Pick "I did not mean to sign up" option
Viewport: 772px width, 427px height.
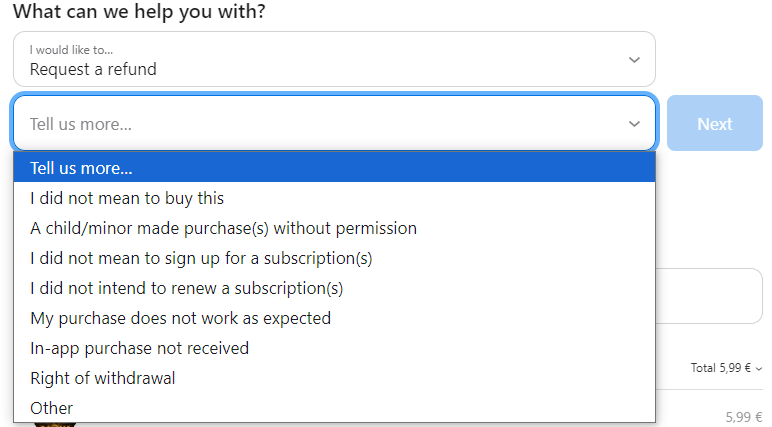point(201,258)
